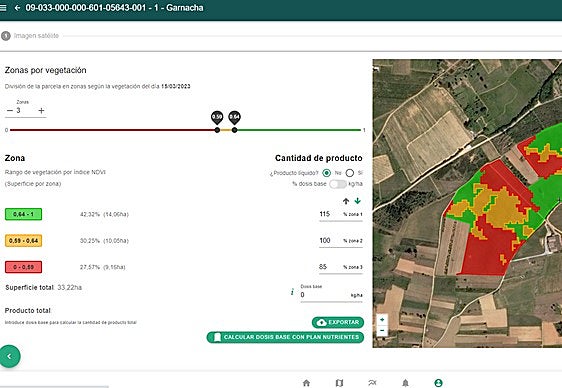The width and height of the screenshot is (562, 388).
Task: Increase number of zones with plus
Action: (41, 111)
